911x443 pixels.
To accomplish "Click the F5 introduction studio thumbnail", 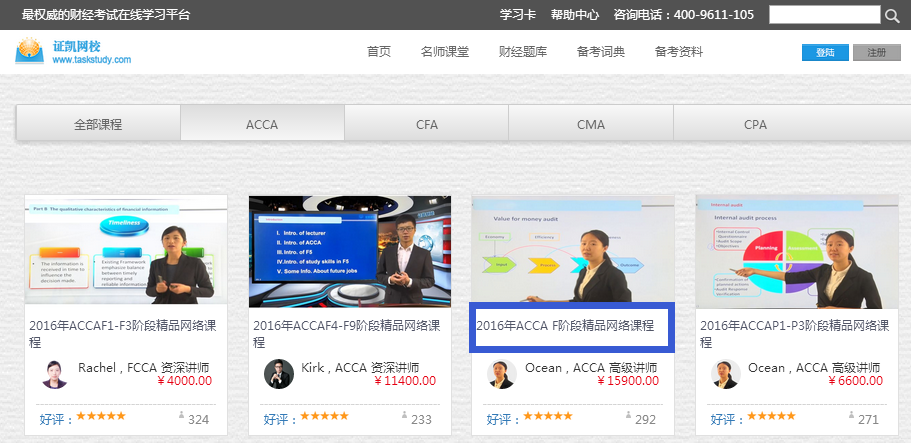I will pyautogui.click(x=350, y=251).
